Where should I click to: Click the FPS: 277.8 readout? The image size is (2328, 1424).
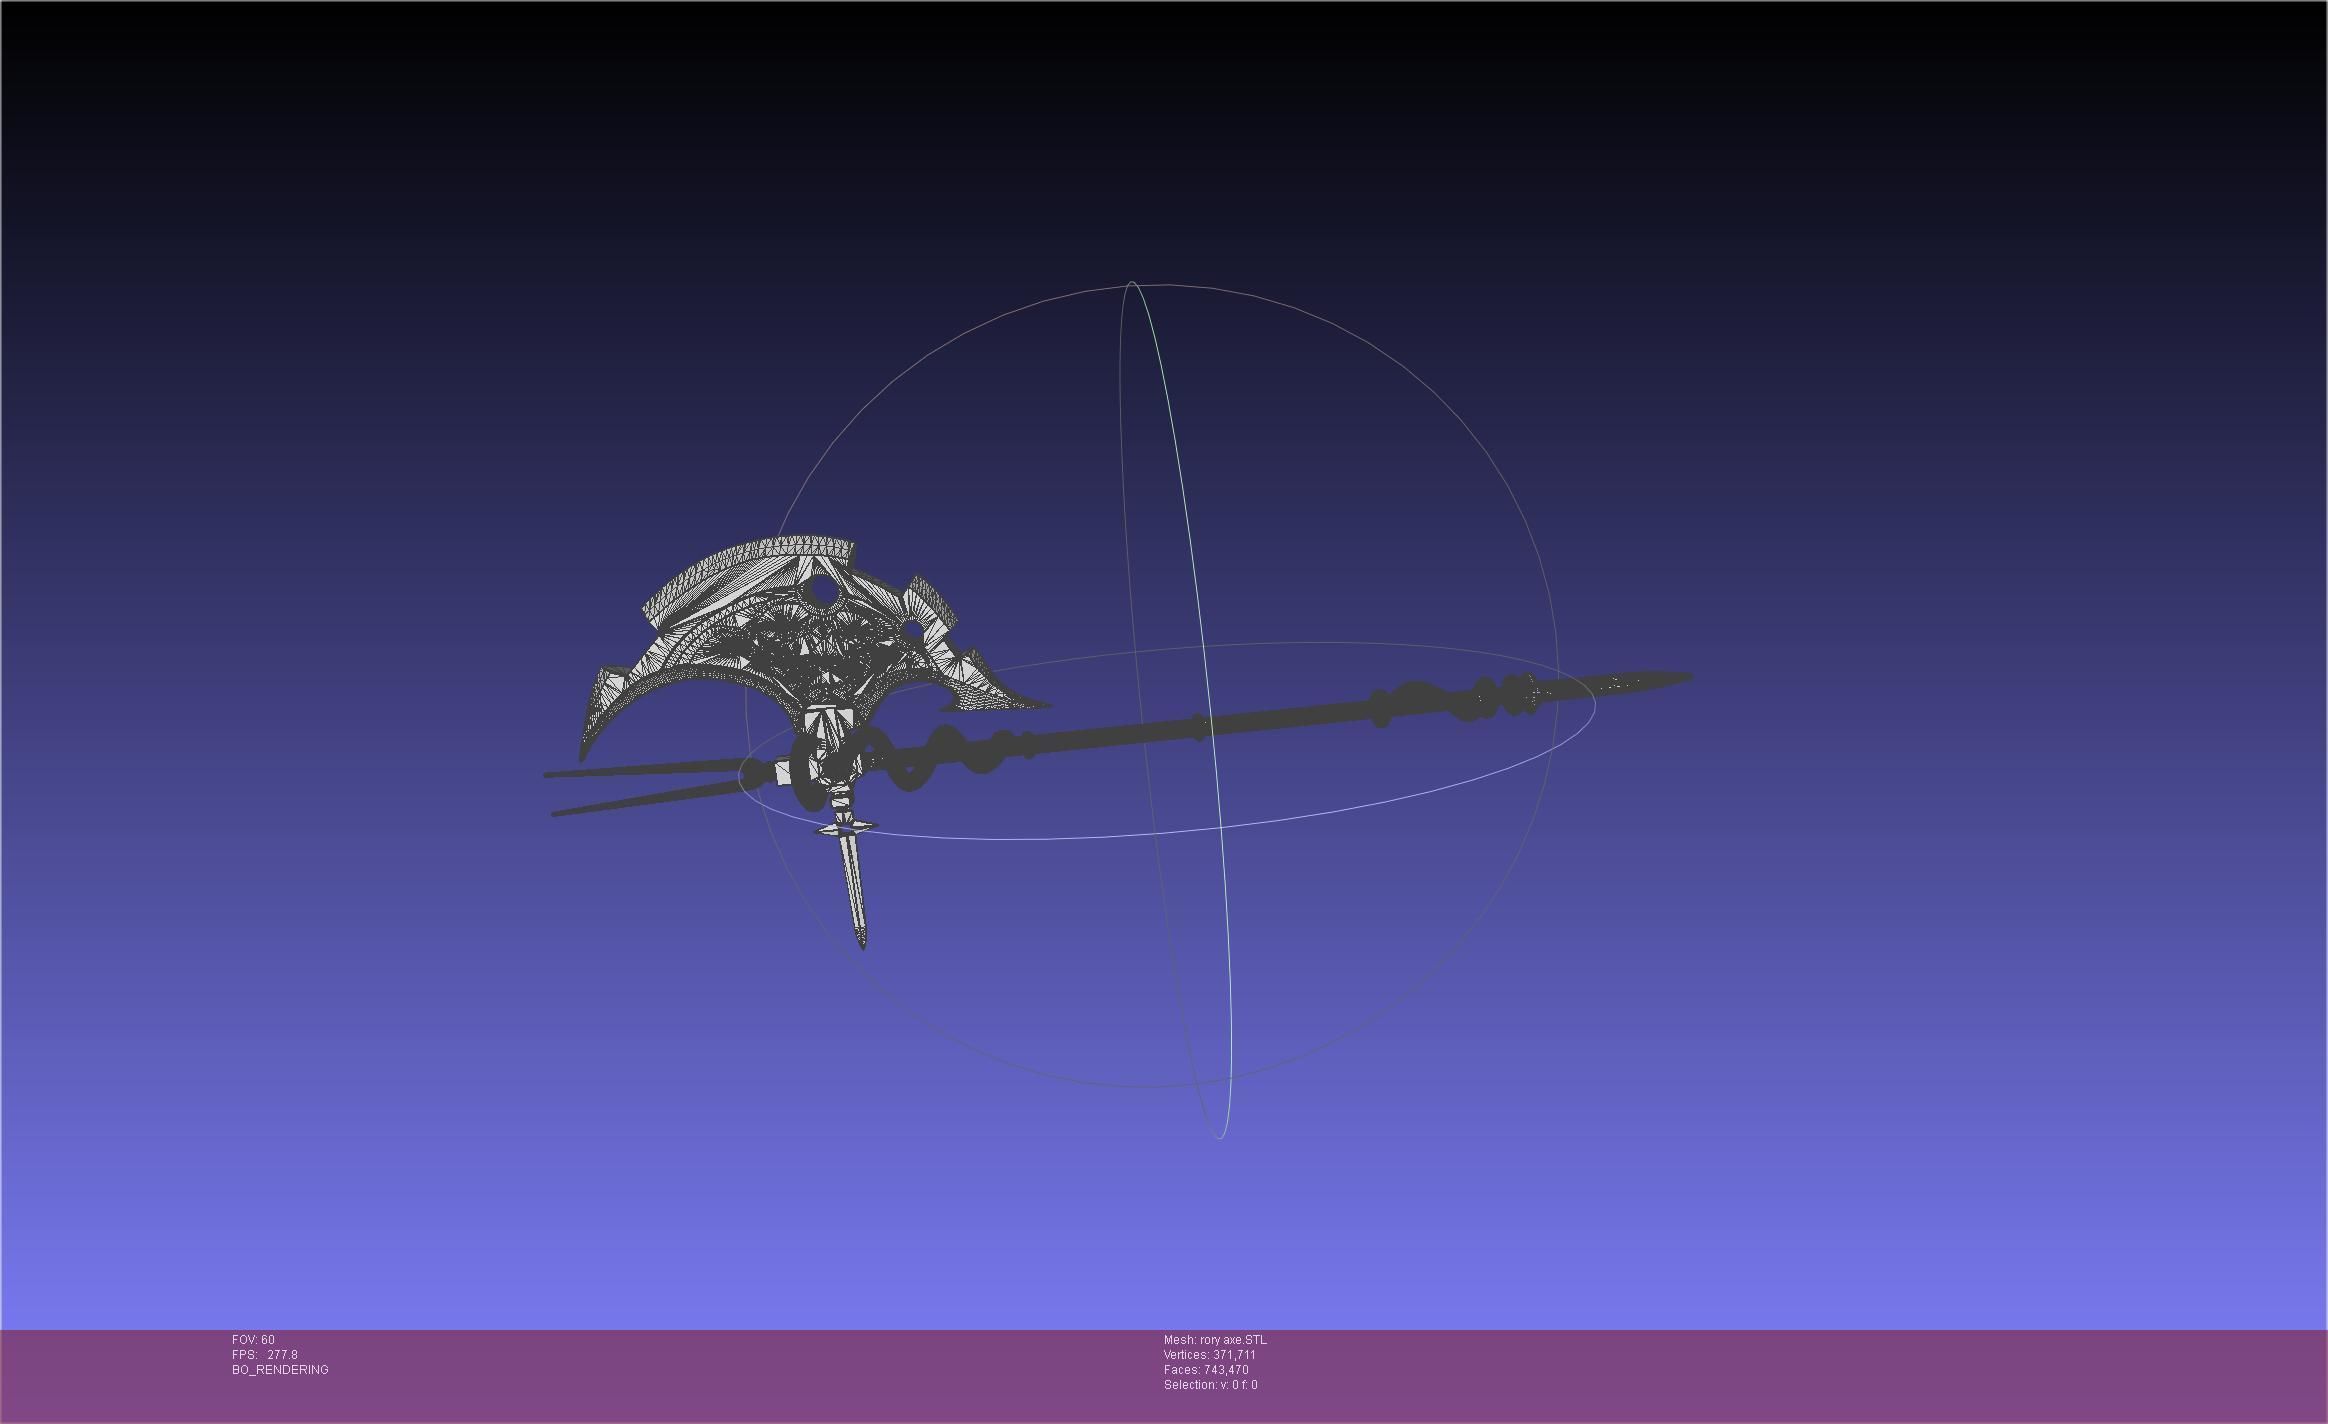265,1355
